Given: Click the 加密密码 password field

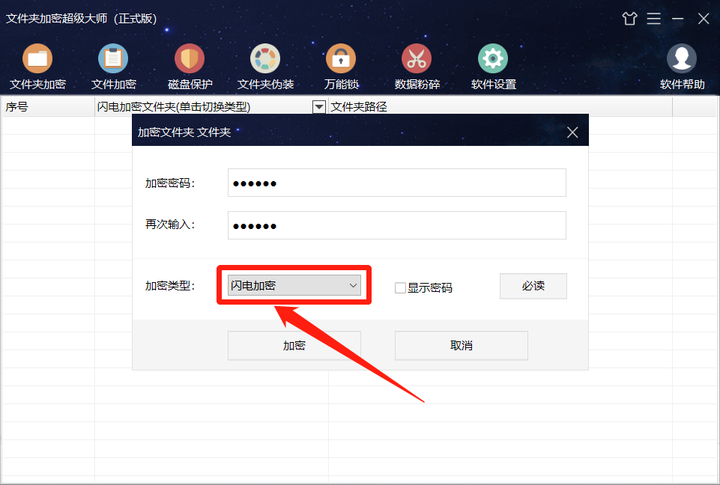Looking at the screenshot, I should (x=397, y=183).
